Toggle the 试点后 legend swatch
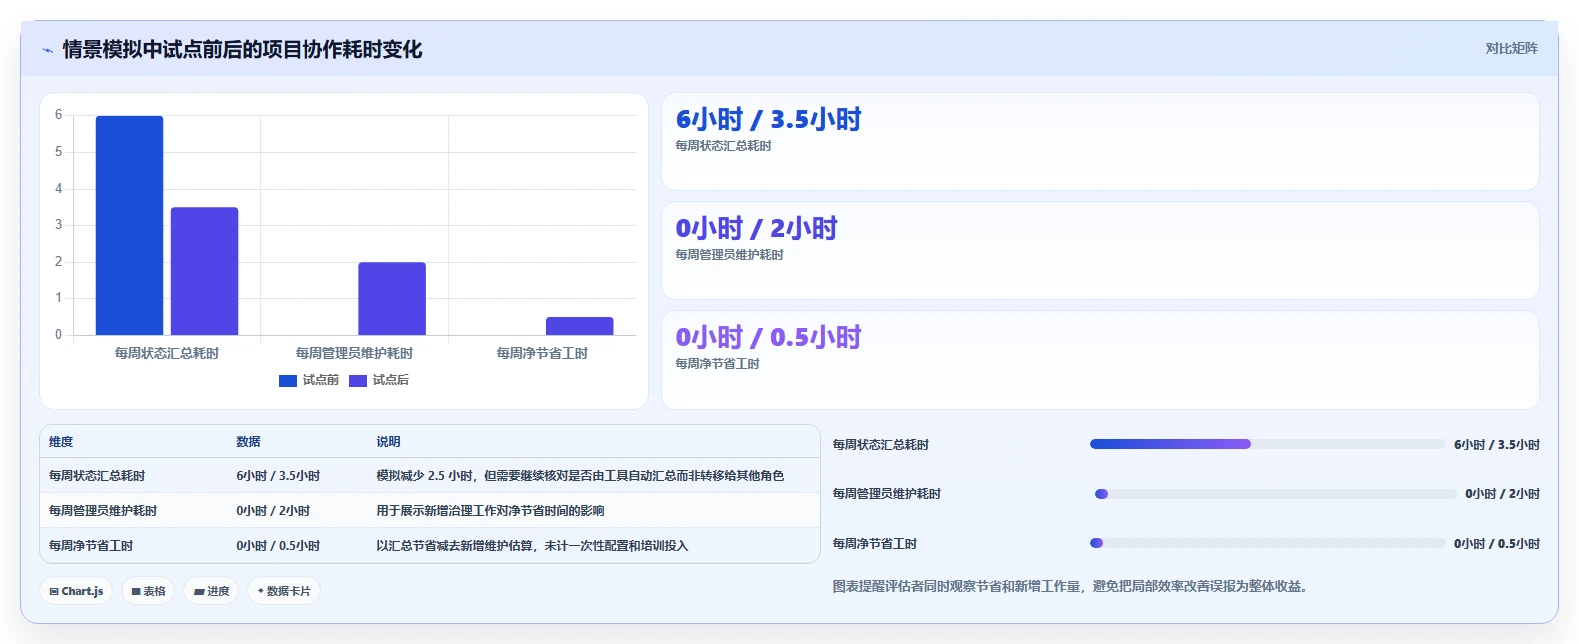The width and height of the screenshot is (1579, 644). (358, 380)
